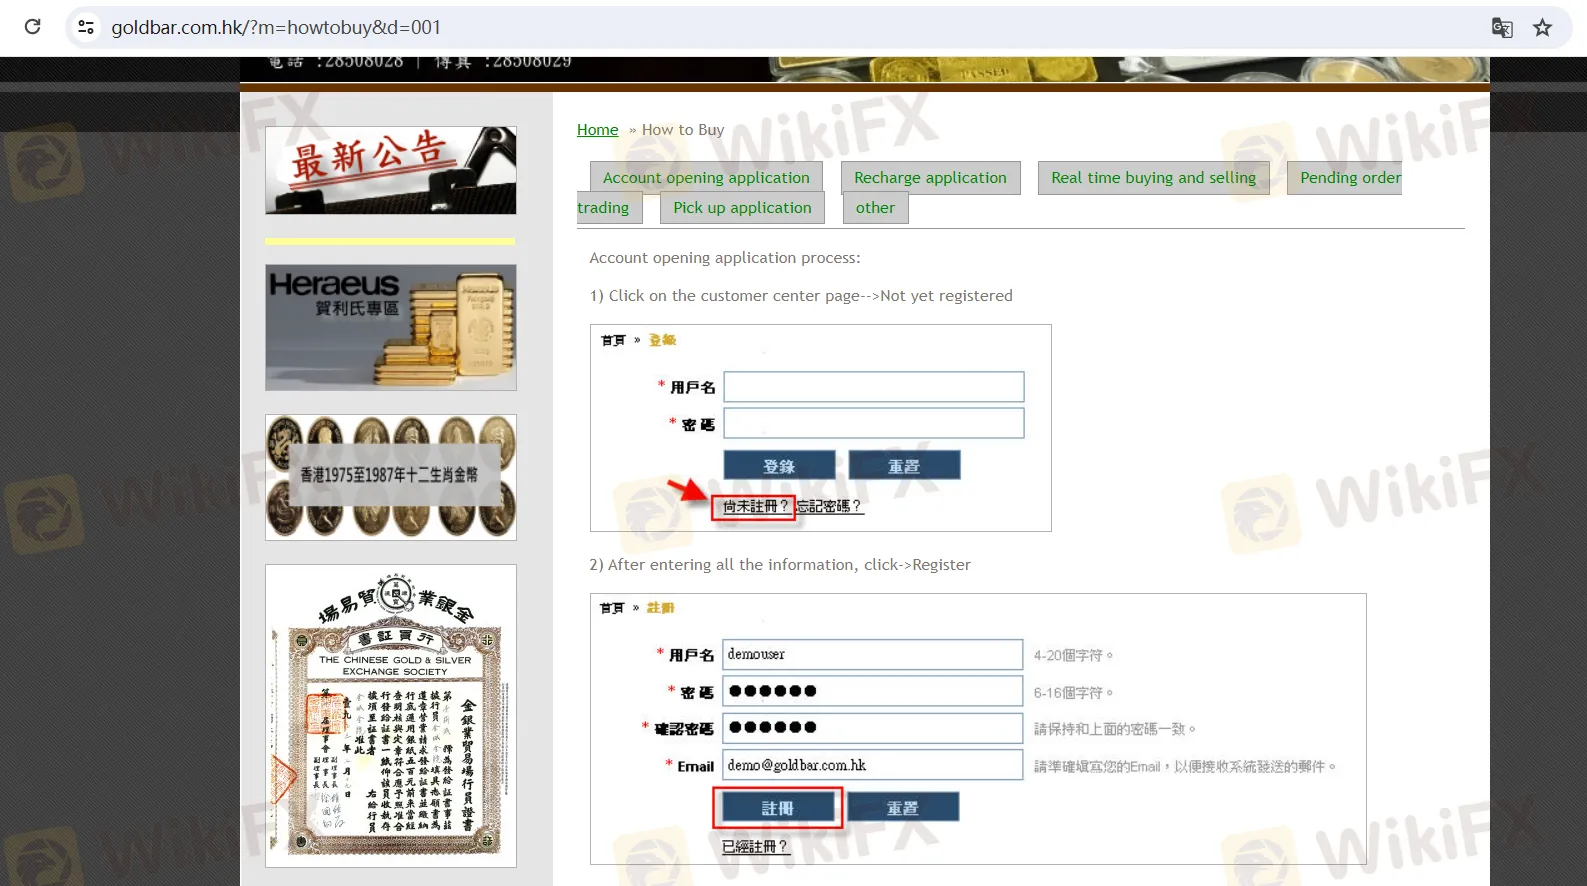Click the translate page icon

click(1501, 27)
